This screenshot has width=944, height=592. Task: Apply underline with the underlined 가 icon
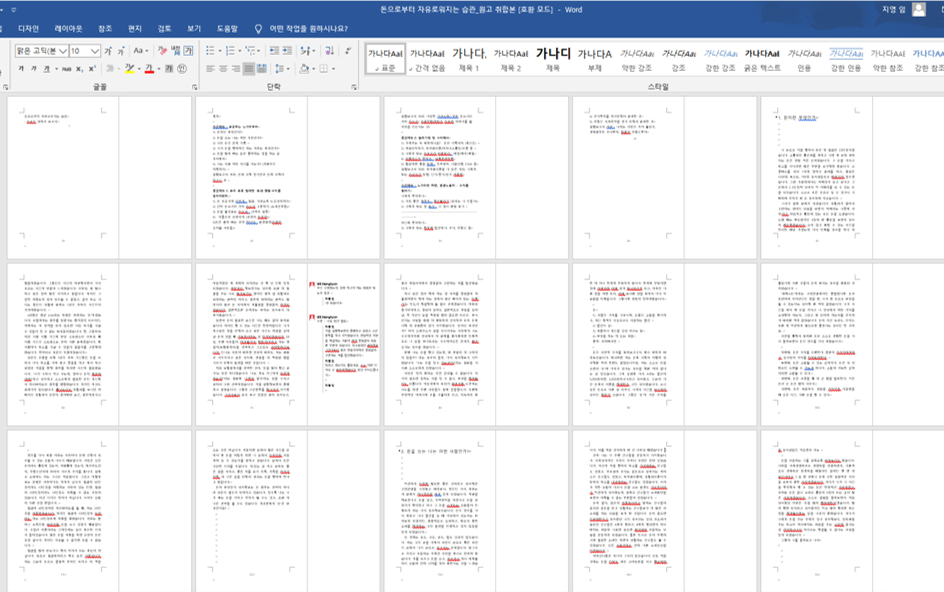click(46, 69)
